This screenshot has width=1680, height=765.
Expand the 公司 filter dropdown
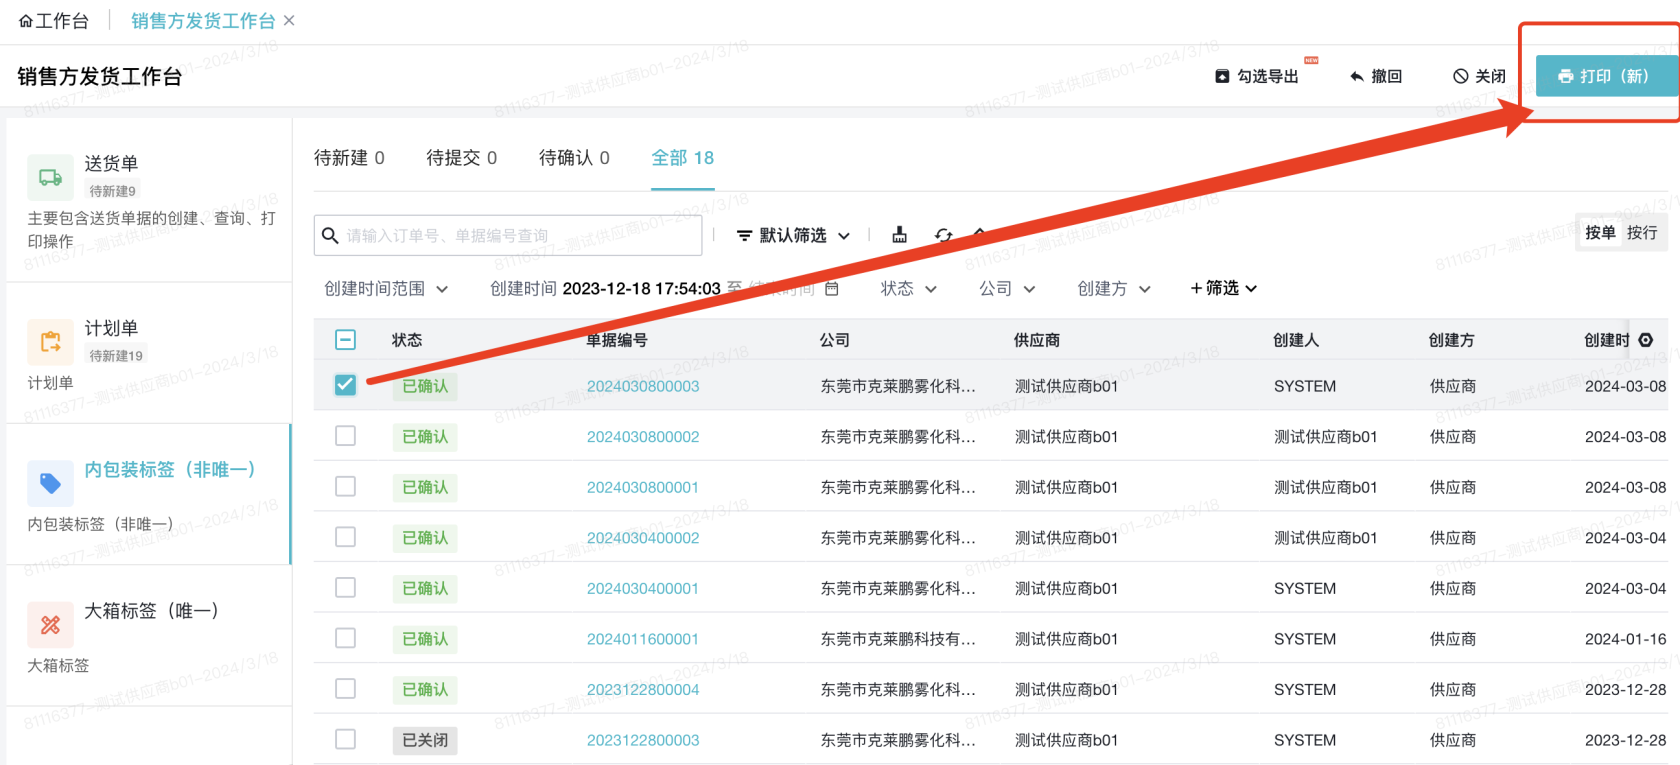point(1007,289)
